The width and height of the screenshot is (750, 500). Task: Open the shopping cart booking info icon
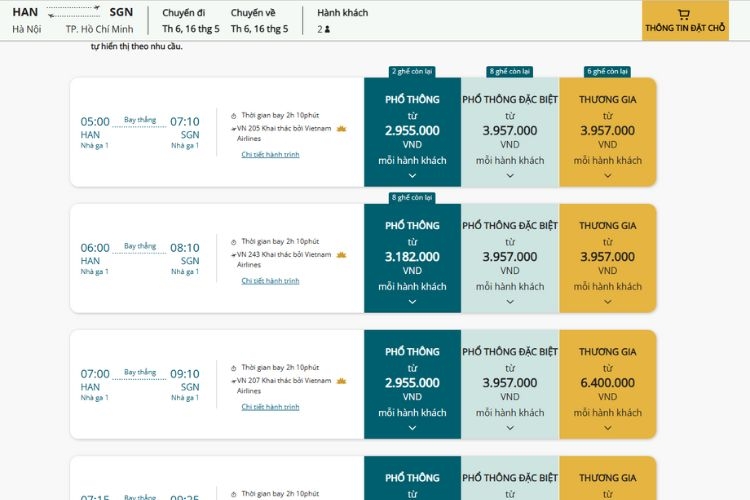click(x=684, y=14)
